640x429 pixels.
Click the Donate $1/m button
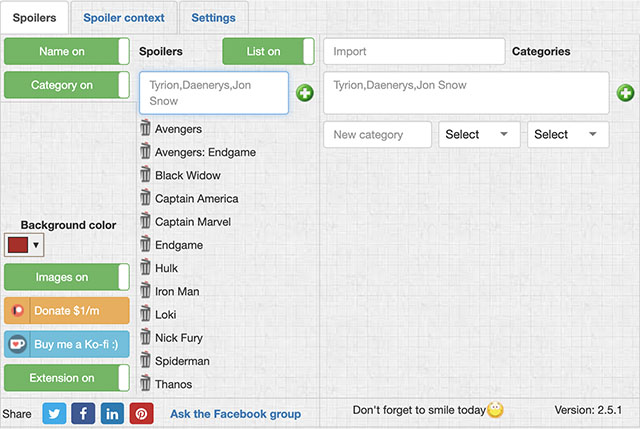click(x=67, y=311)
